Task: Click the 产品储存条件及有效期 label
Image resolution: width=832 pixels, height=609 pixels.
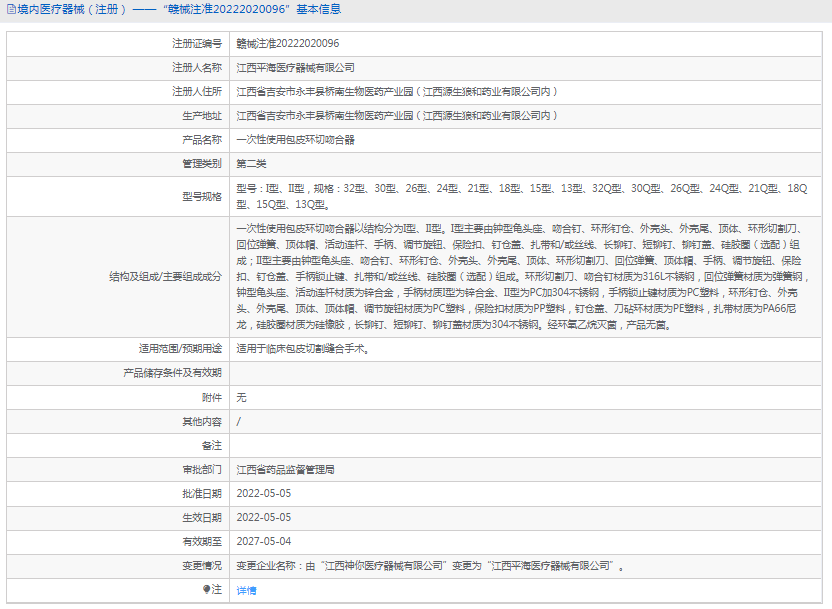Action: click(172, 373)
